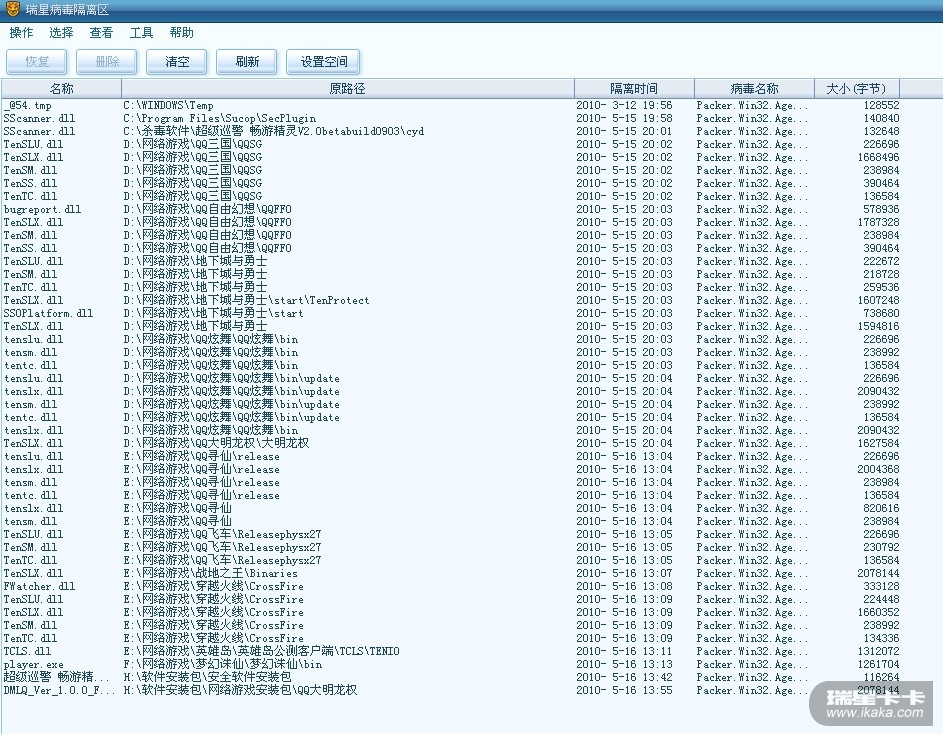The width and height of the screenshot is (943, 734).
Task: Open the 操作 menu
Action: (x=22, y=32)
